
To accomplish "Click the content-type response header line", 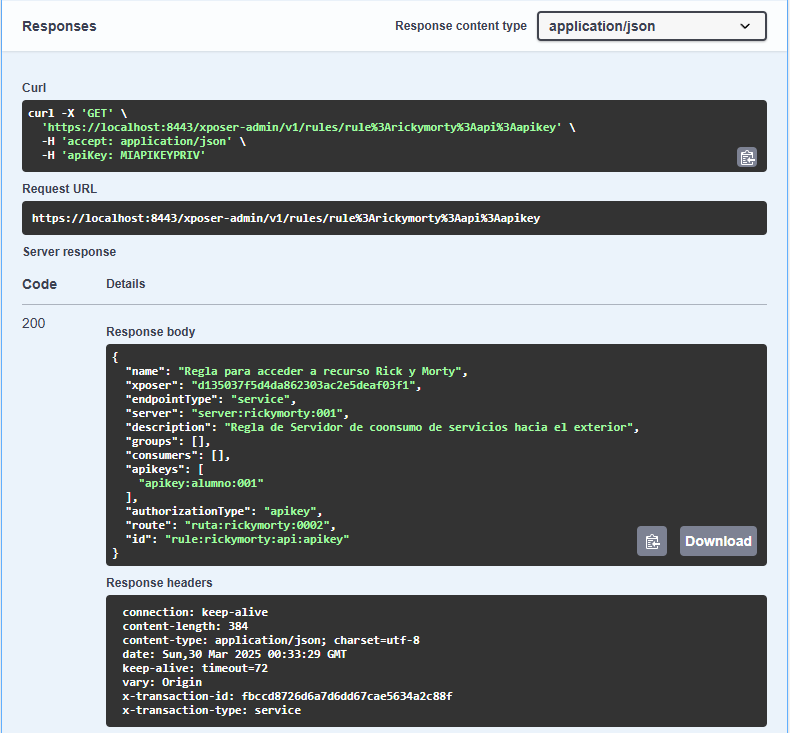I will click(x=271, y=640).
